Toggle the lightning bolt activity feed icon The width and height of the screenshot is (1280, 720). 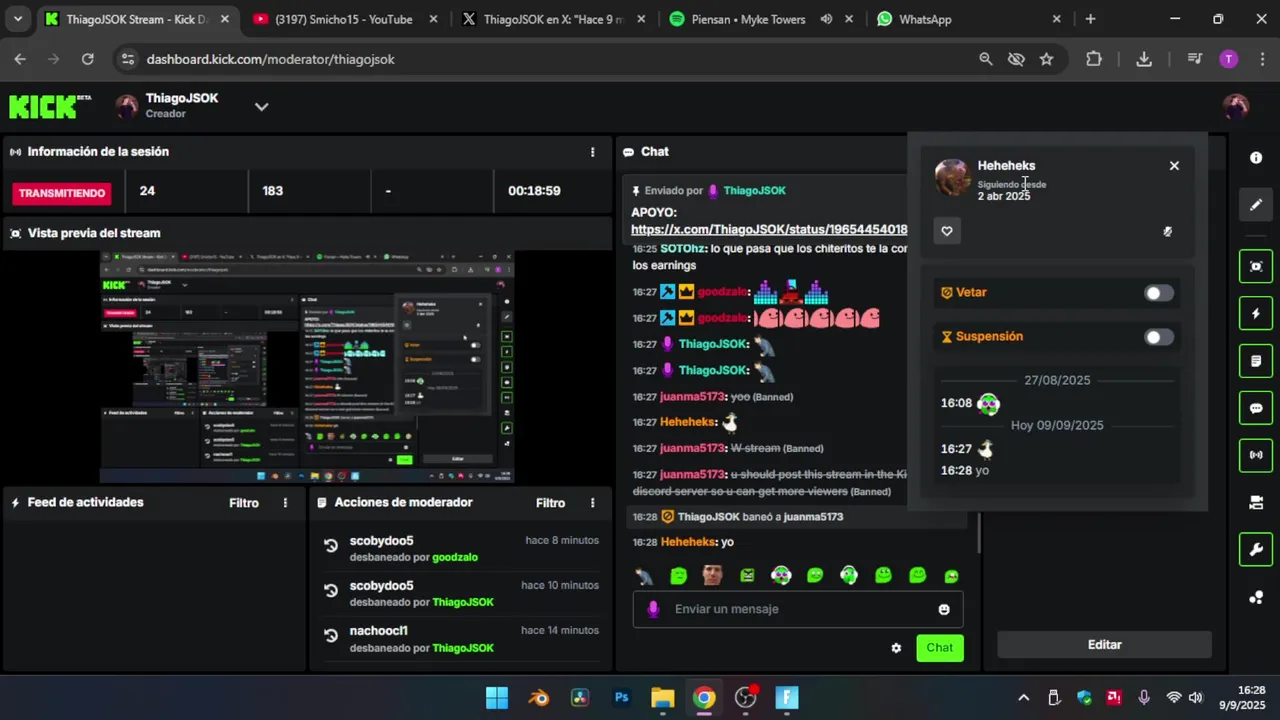click(x=1256, y=313)
